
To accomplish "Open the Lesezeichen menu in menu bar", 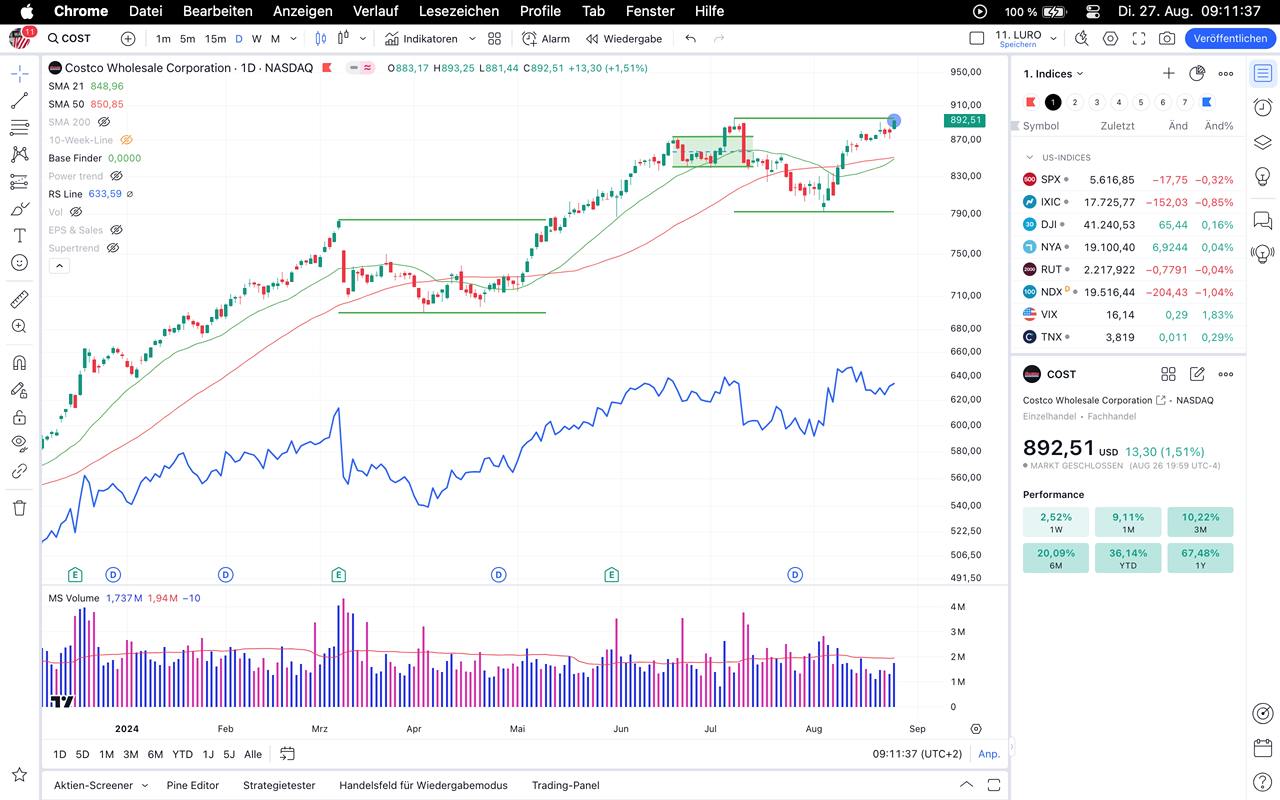I will [x=458, y=11].
